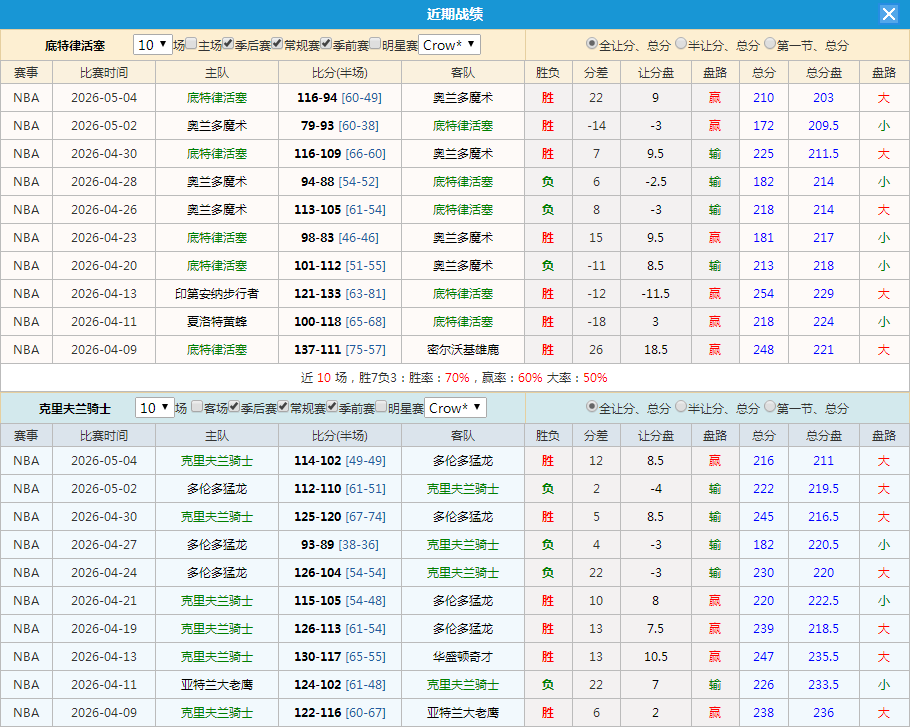This screenshot has width=910, height=727.
Task: Select 半让分、总分 radio for 底特律活塞
Action: click(x=681, y=44)
